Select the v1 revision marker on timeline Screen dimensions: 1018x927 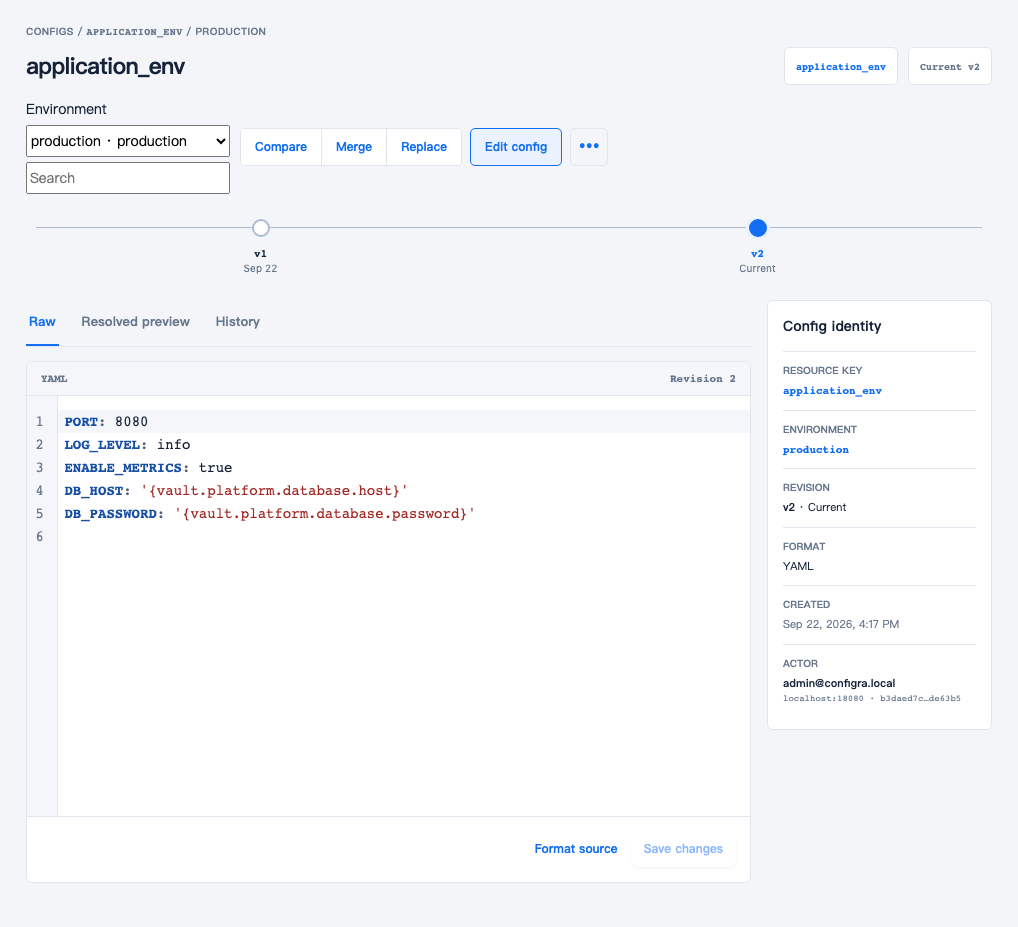pyautogui.click(x=260, y=228)
